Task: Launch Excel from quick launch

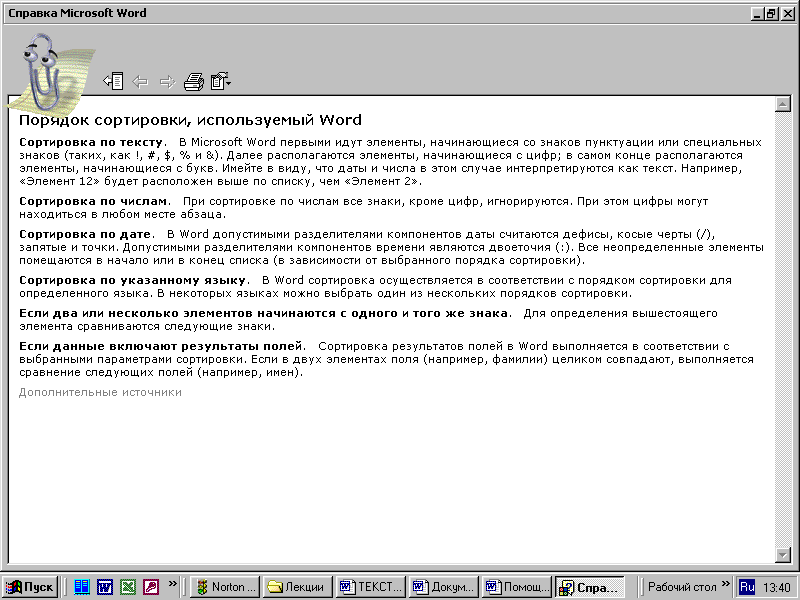Action: coord(128,587)
